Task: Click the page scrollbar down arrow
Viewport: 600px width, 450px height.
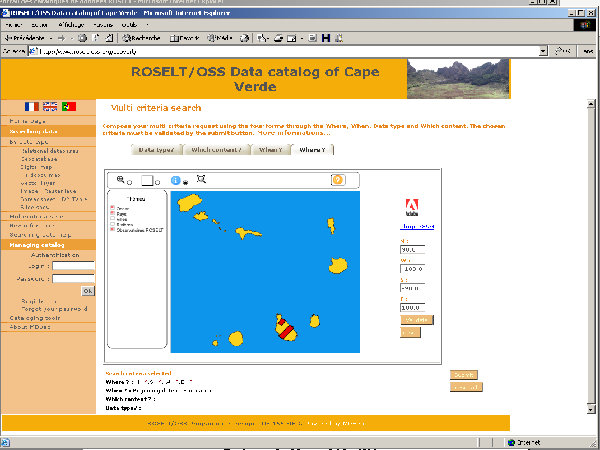Action: coord(591,409)
